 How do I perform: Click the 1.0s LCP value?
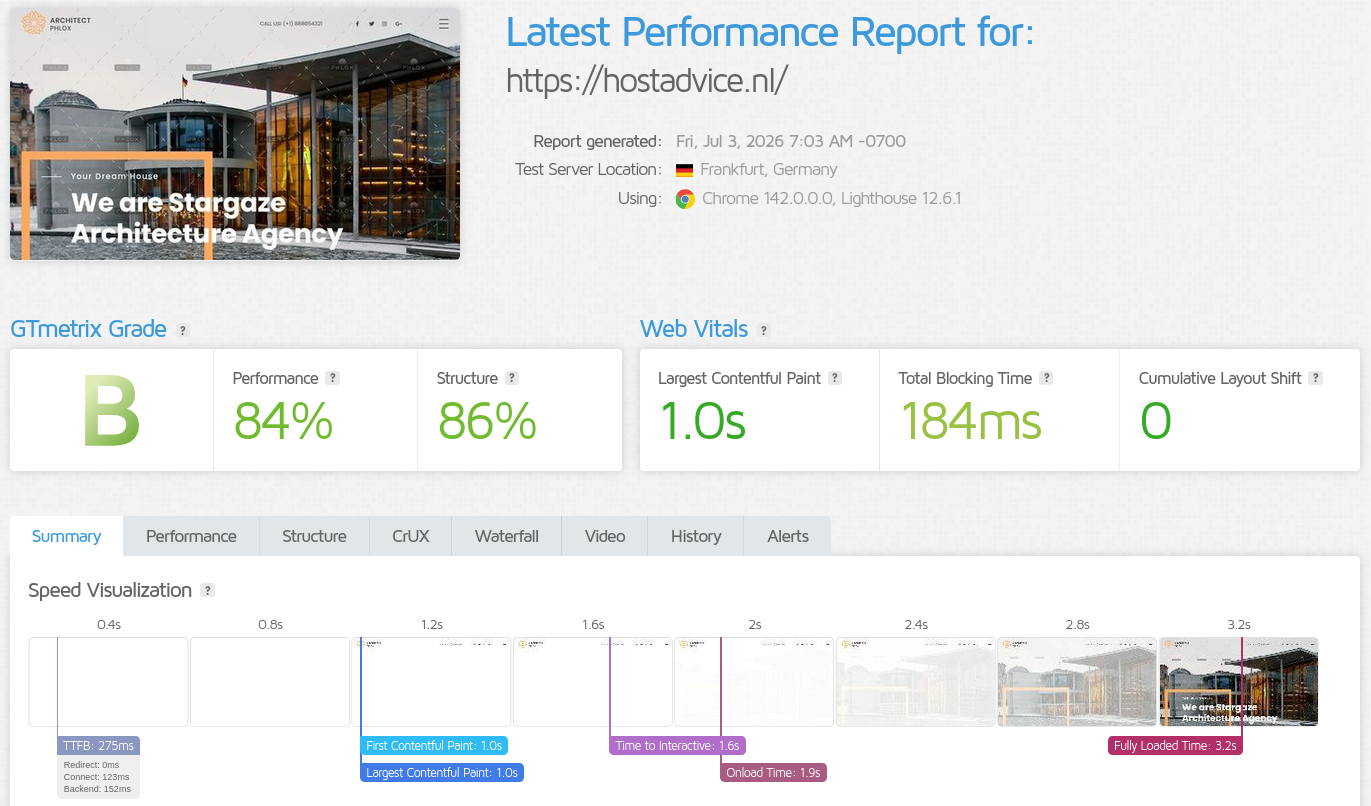[702, 421]
